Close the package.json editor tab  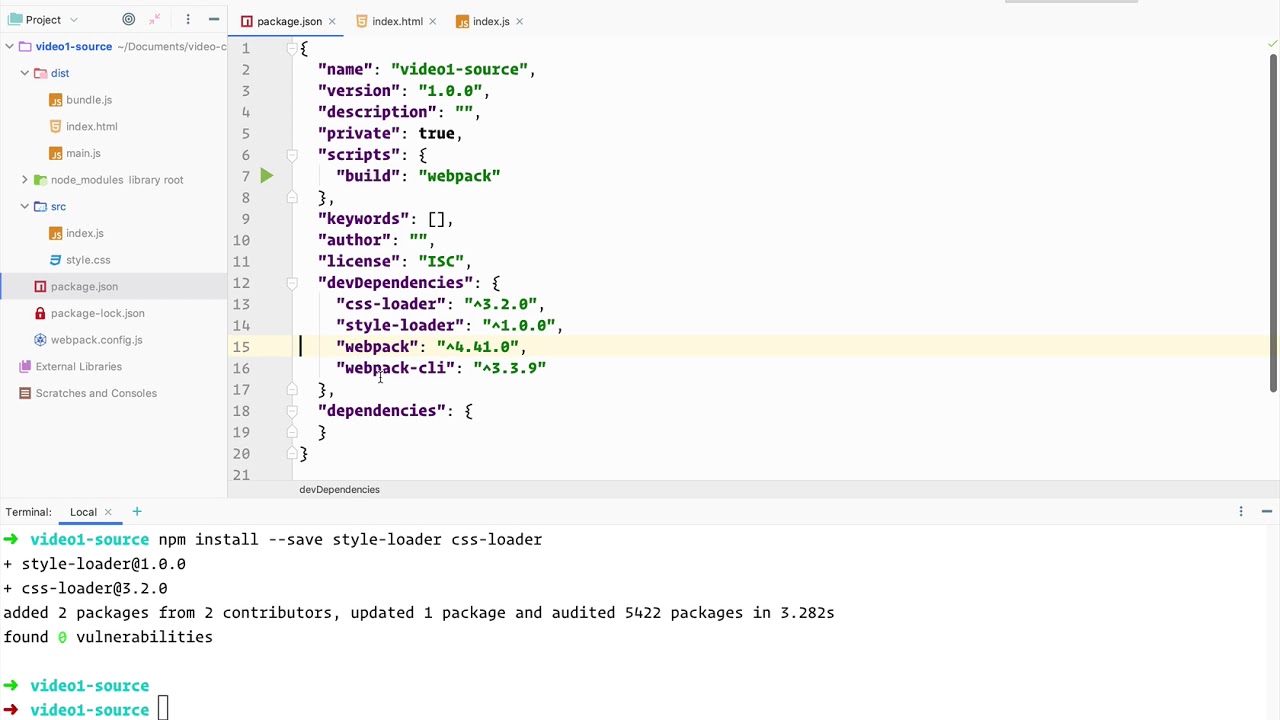click(332, 21)
